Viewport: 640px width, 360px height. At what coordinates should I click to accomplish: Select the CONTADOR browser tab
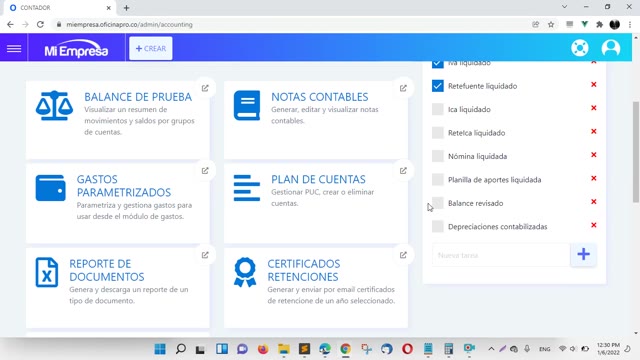(59, 8)
